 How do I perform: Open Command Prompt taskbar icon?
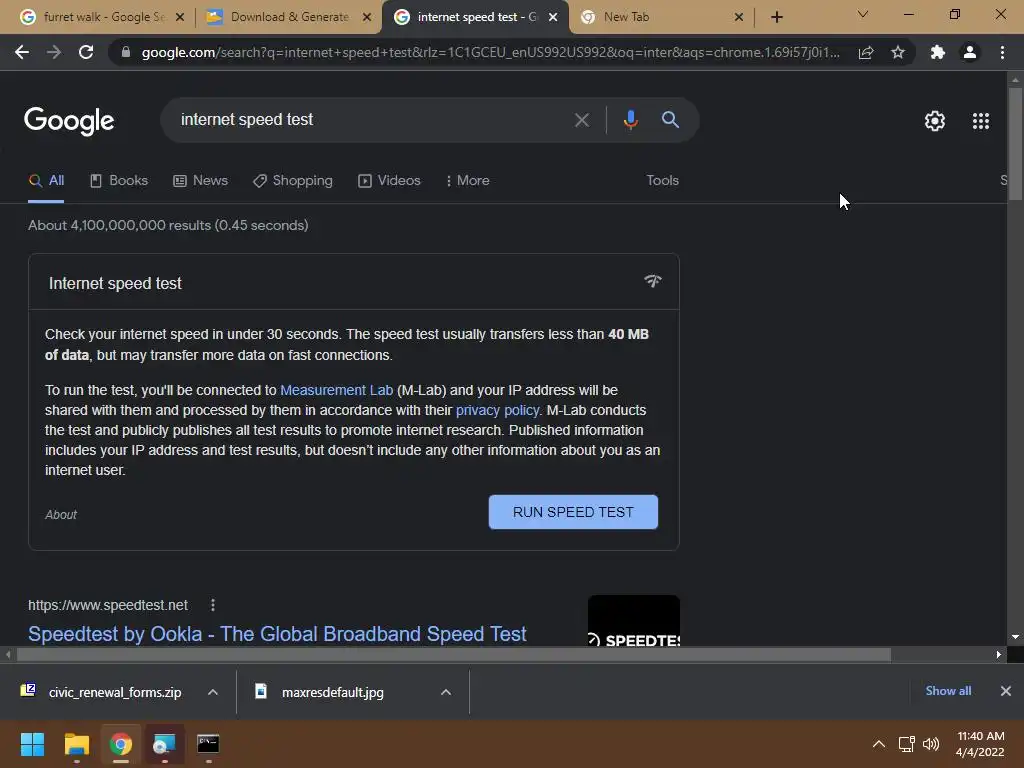click(x=208, y=744)
